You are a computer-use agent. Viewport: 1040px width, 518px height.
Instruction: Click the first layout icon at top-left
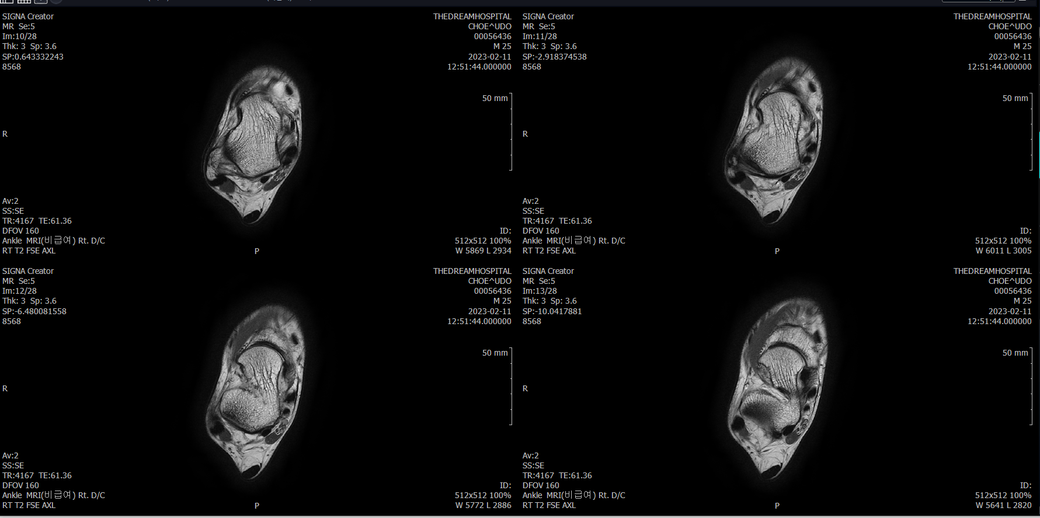(7, 1)
